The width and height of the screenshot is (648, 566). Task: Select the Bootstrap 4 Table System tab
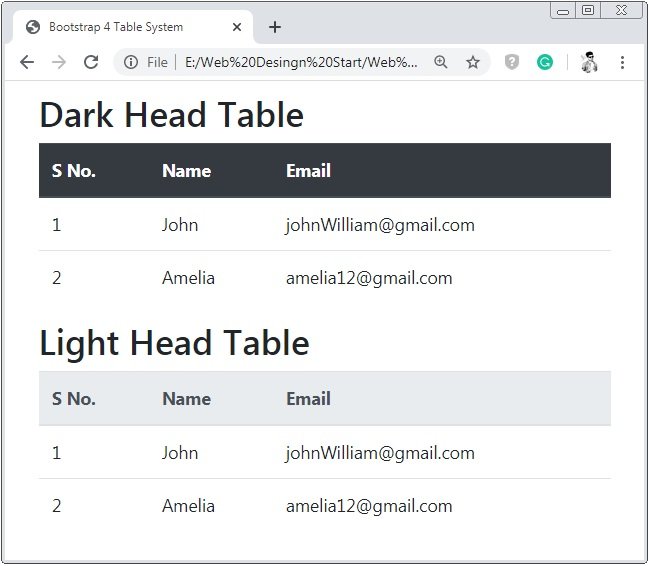[x=132, y=27]
